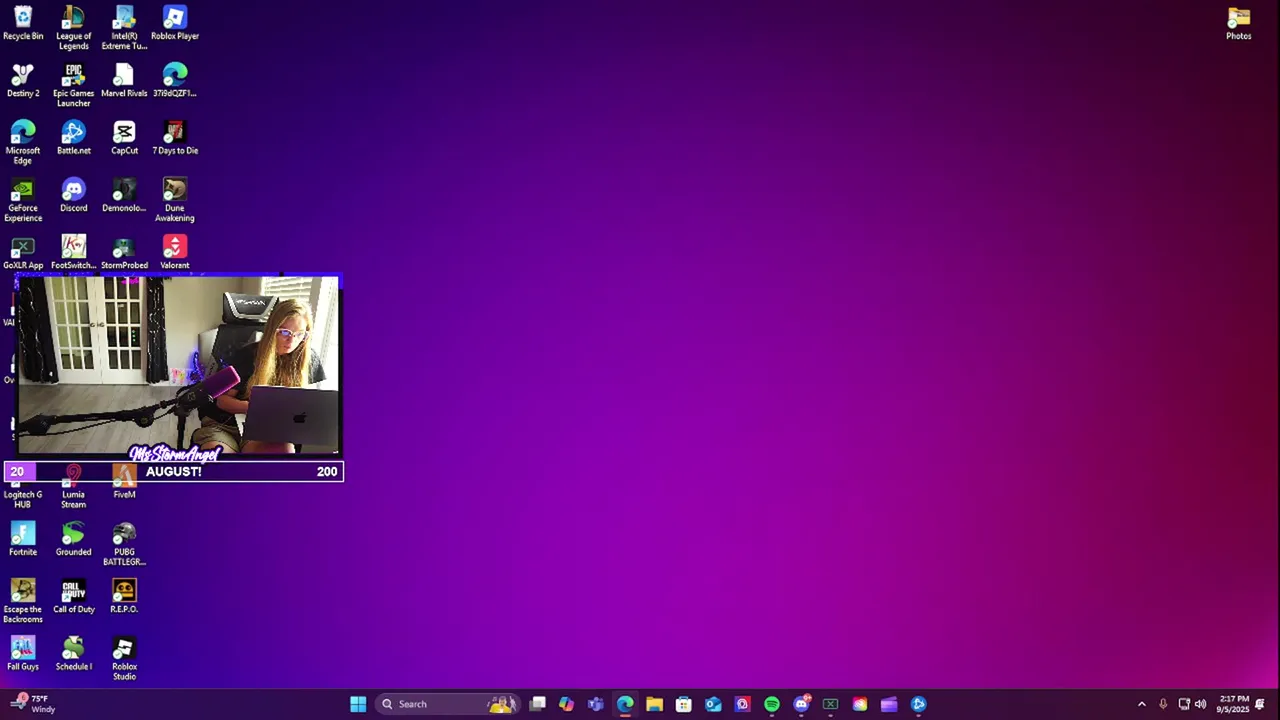Click the AUGUST! goal progress bar
Image resolution: width=1280 pixels, height=720 pixels.
tap(174, 471)
